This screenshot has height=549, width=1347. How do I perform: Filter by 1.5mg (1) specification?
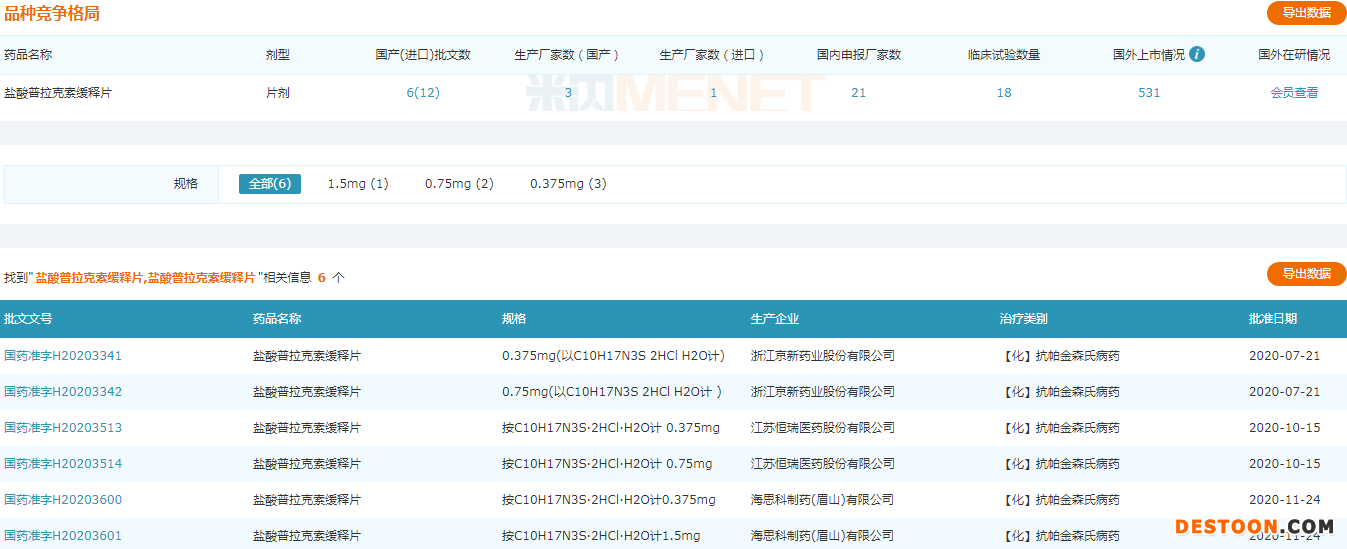tap(358, 184)
